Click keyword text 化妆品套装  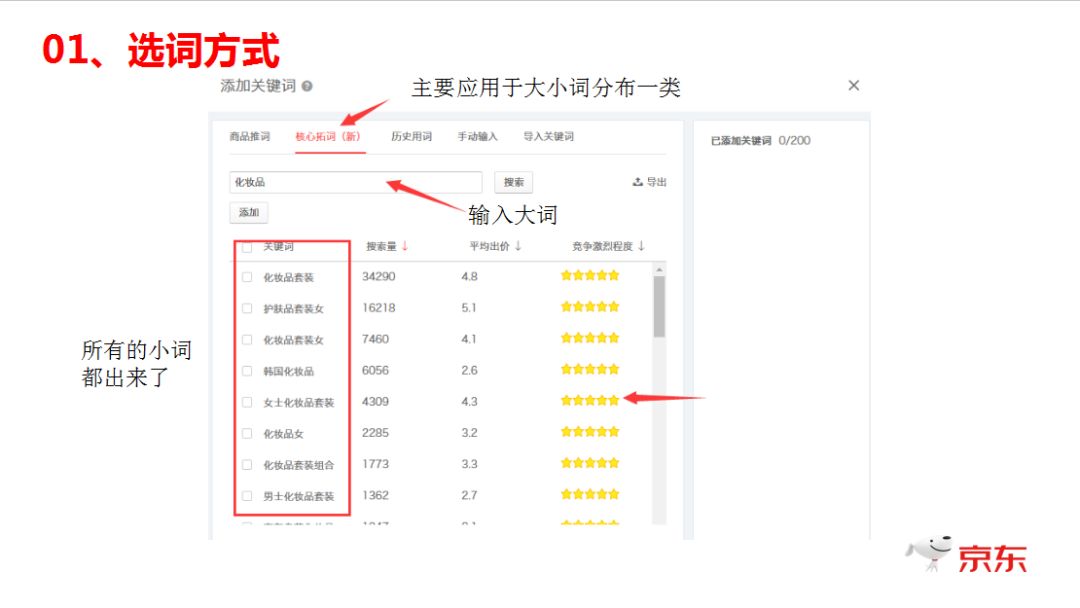click(289, 277)
